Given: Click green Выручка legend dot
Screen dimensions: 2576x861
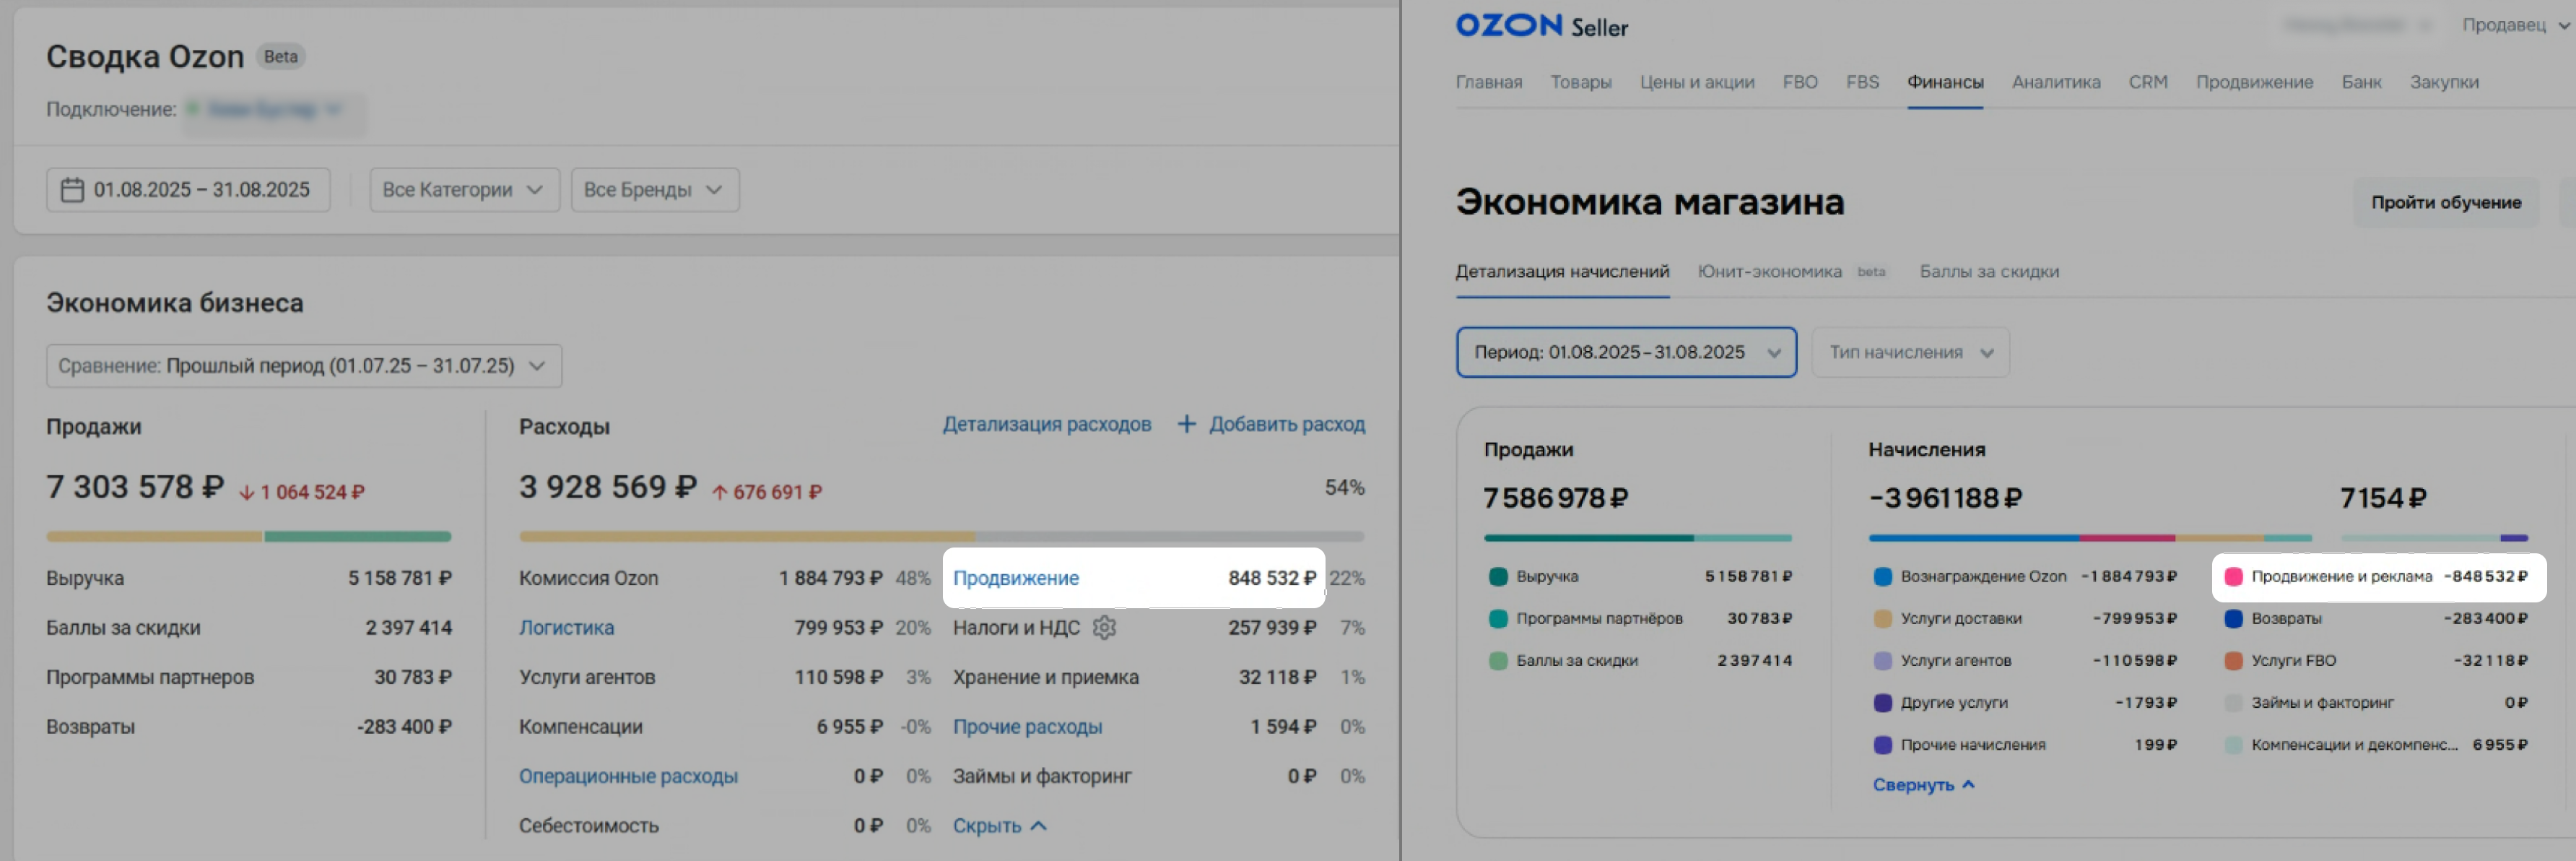Looking at the screenshot, I should [x=1497, y=576].
